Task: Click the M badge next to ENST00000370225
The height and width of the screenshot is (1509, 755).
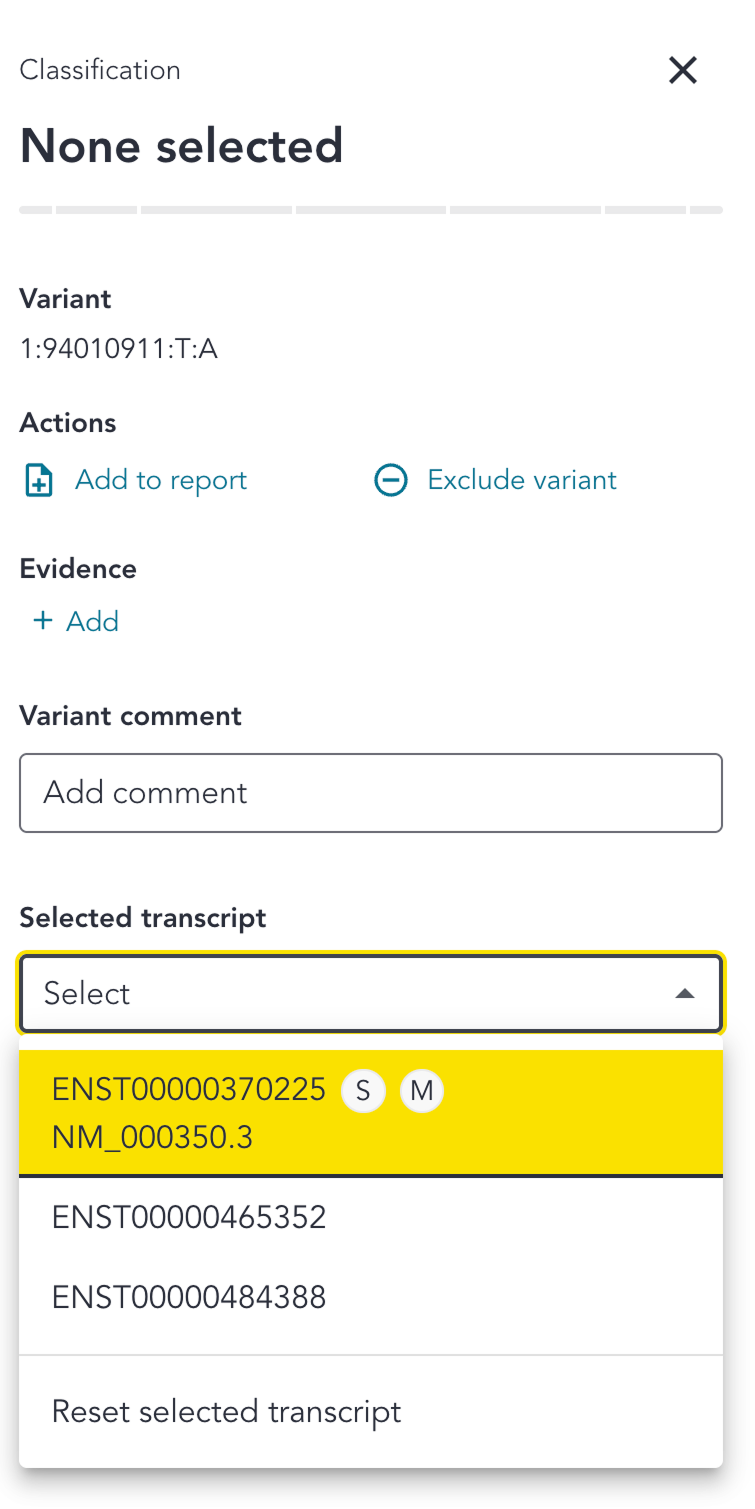Action: 422,1091
